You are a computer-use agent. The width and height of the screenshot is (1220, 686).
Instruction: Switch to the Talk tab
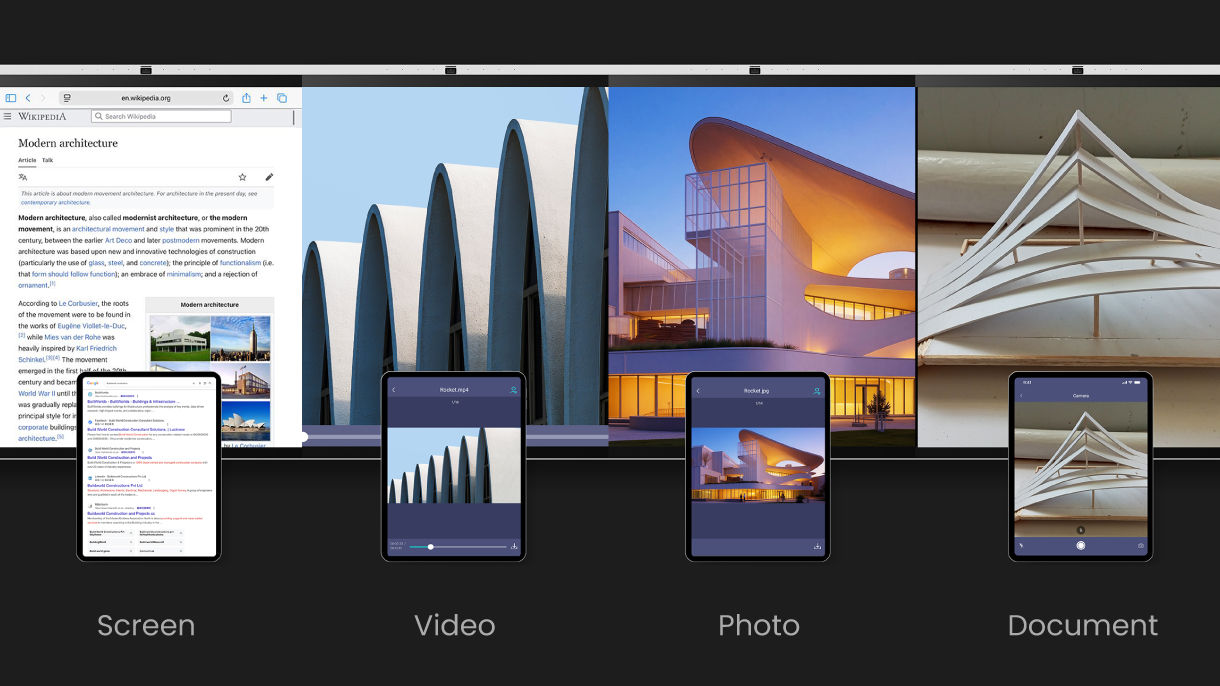(47, 160)
